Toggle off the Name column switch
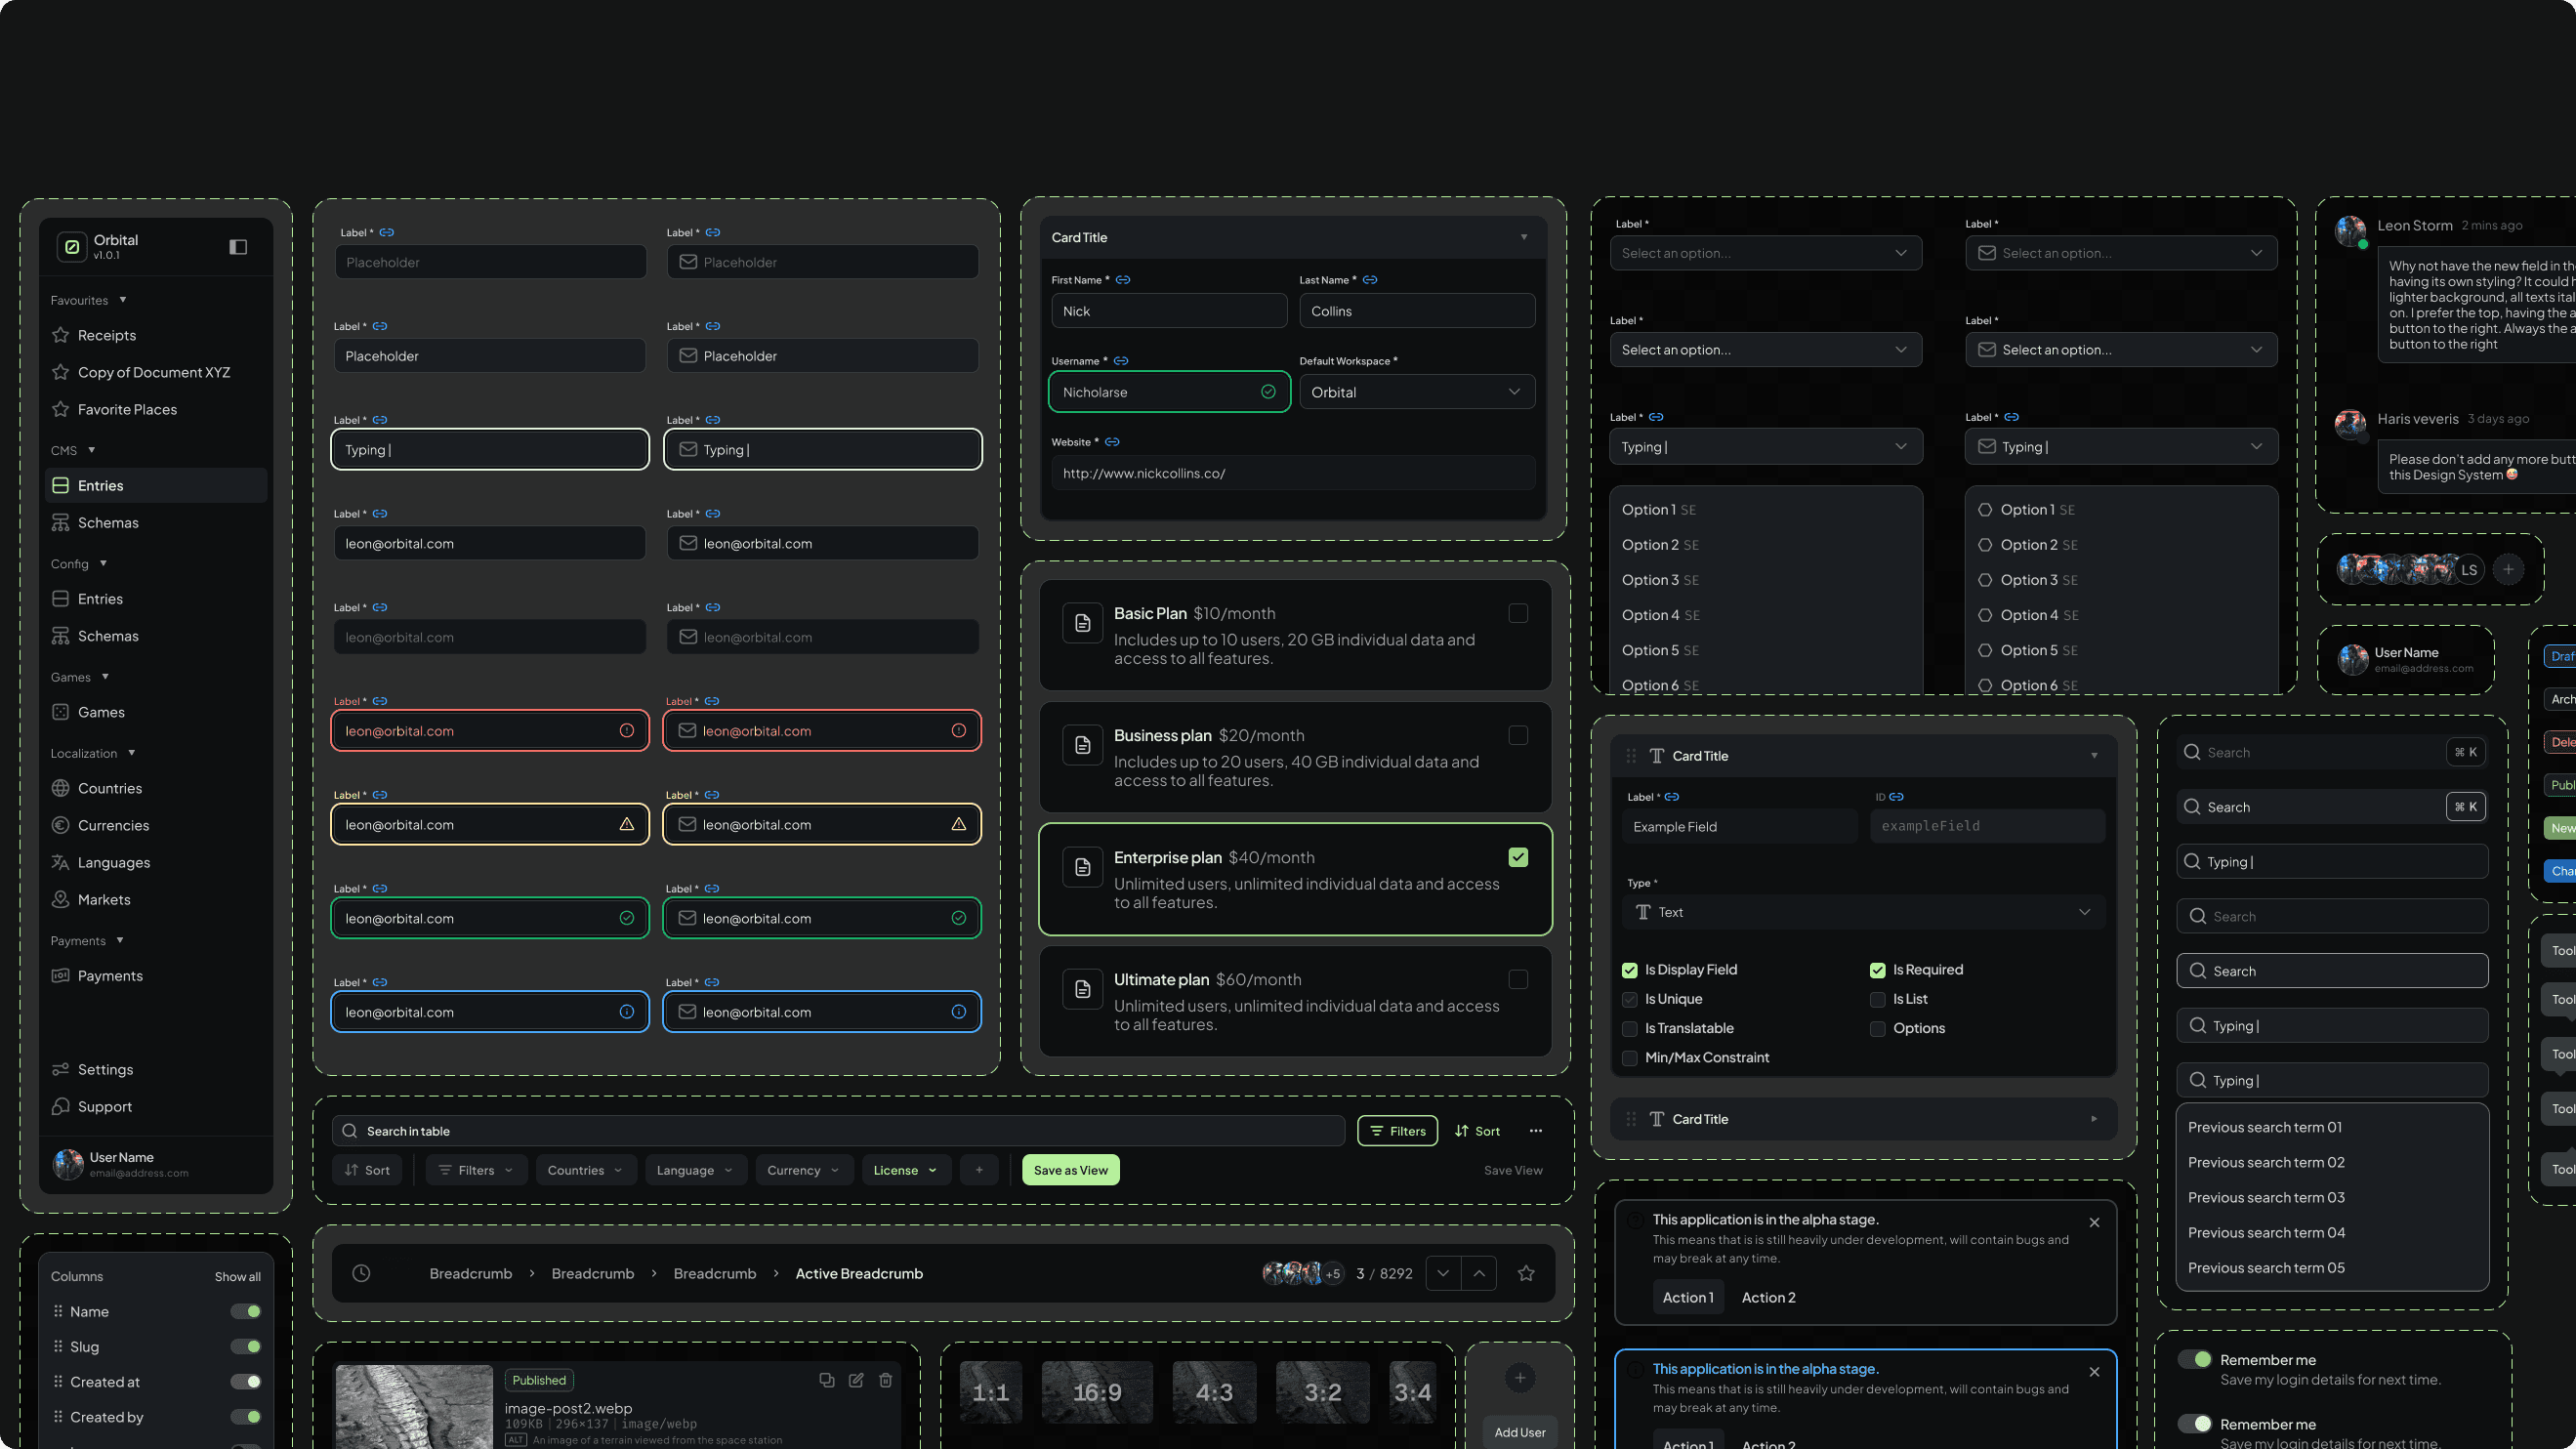Screen dimensions: 2576x1449 [x=246, y=1311]
